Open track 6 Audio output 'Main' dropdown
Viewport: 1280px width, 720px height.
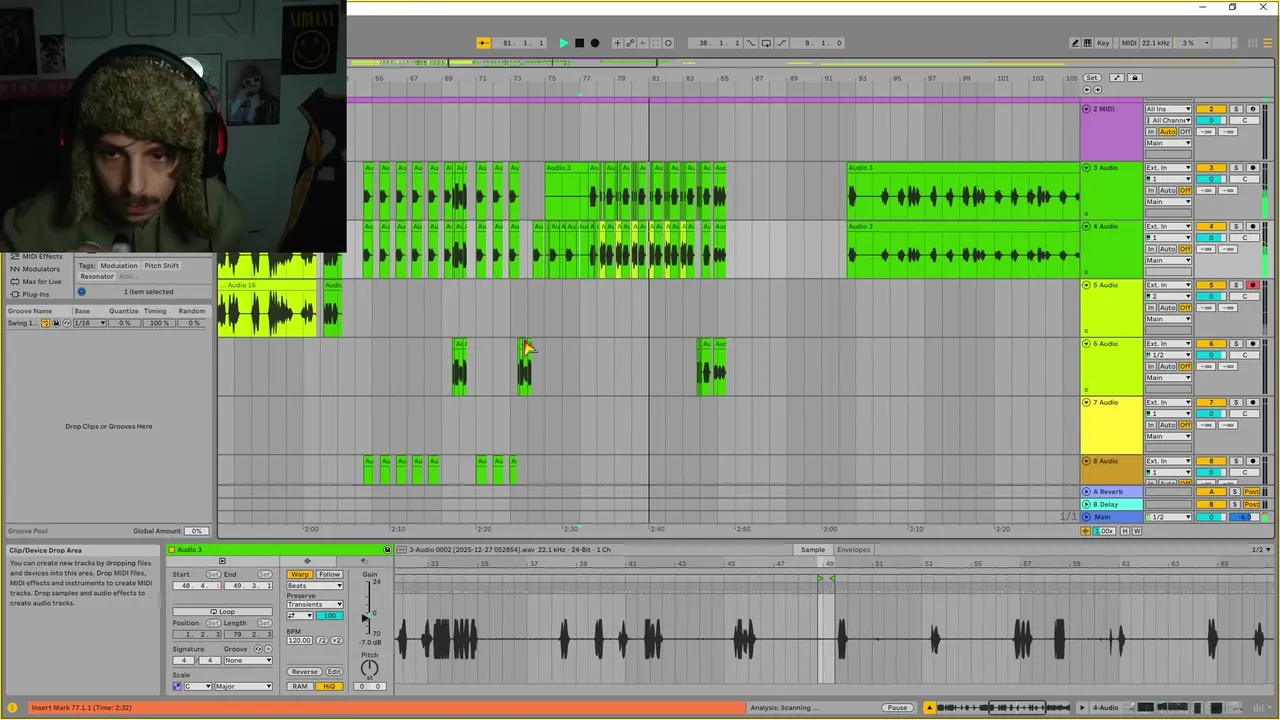[1169, 378]
